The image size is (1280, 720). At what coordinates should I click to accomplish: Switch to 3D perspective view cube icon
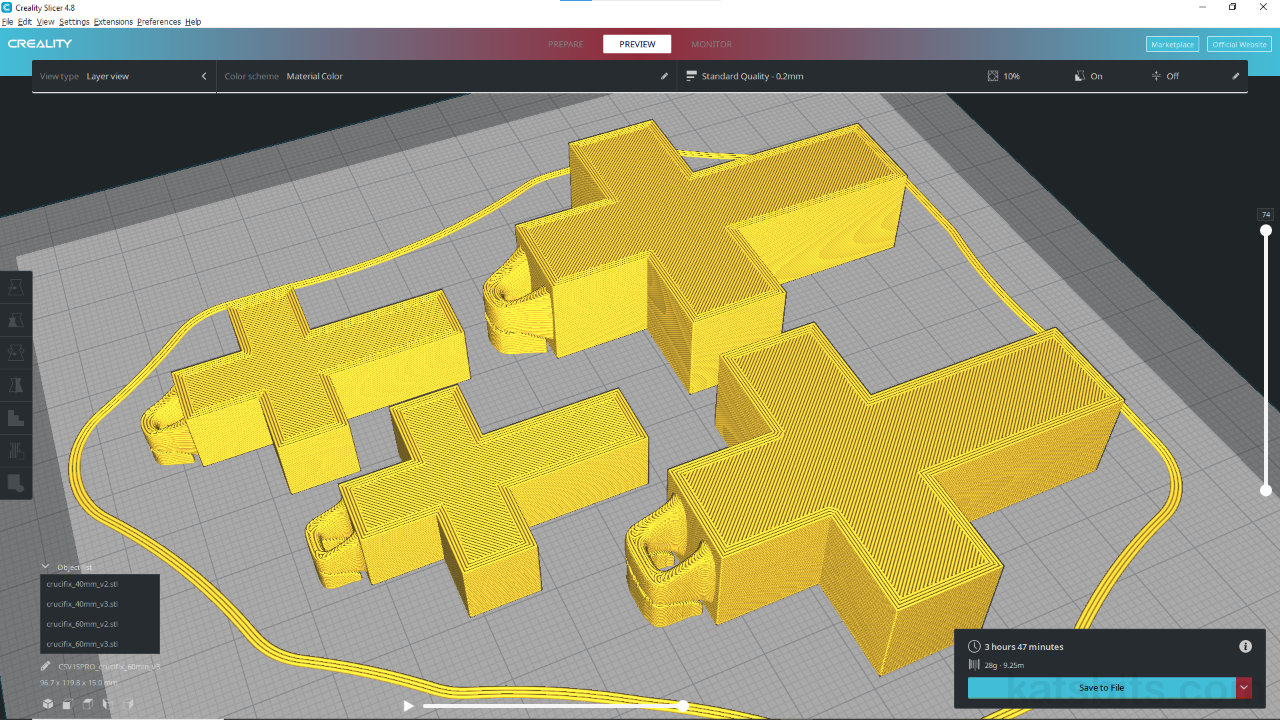tap(47, 704)
